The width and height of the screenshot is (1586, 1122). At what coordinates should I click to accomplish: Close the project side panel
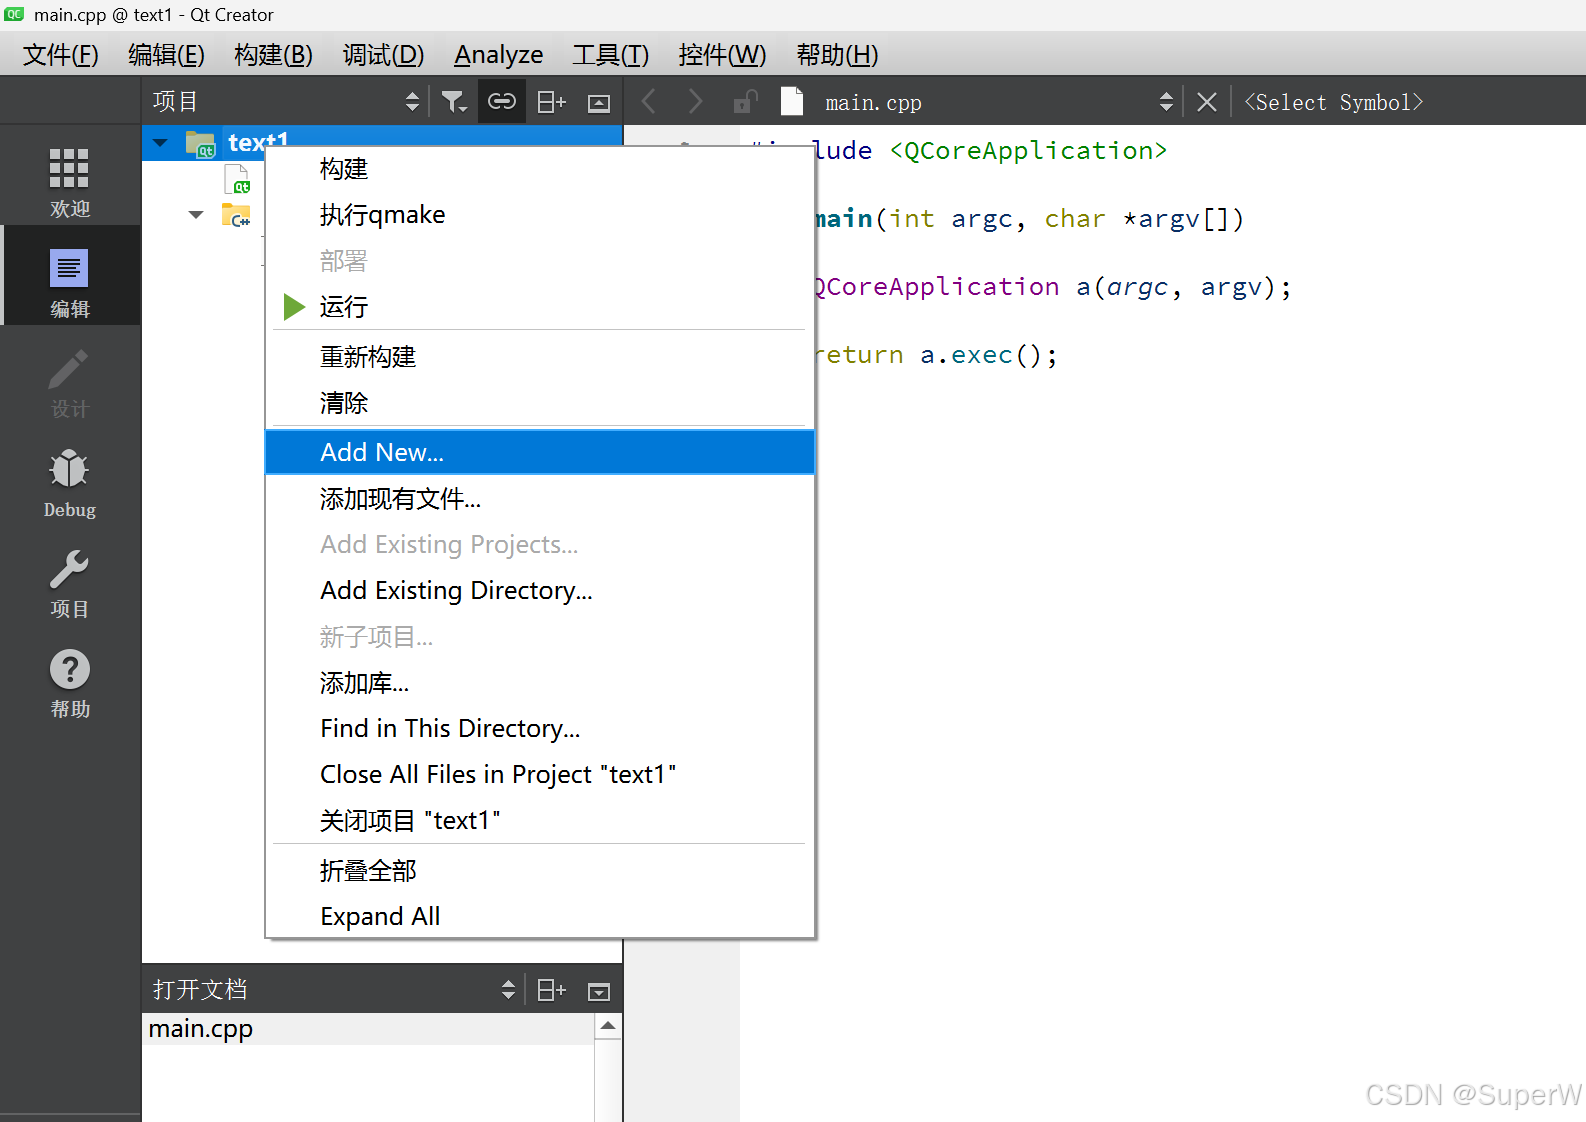[x=599, y=103]
